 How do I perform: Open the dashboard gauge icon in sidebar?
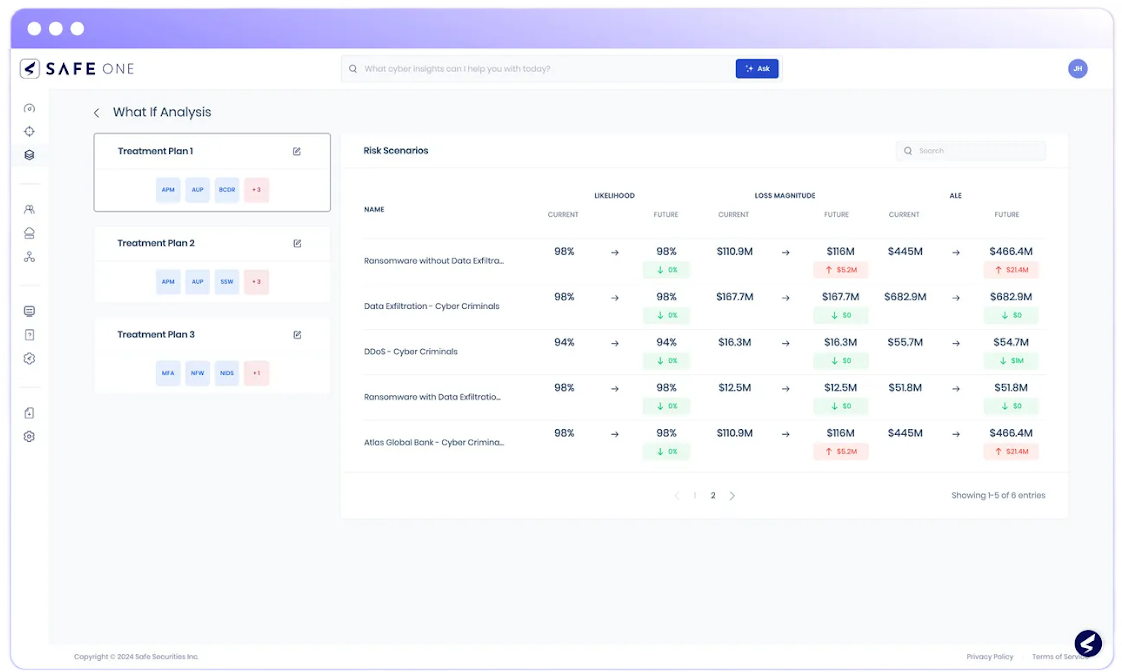(29, 108)
